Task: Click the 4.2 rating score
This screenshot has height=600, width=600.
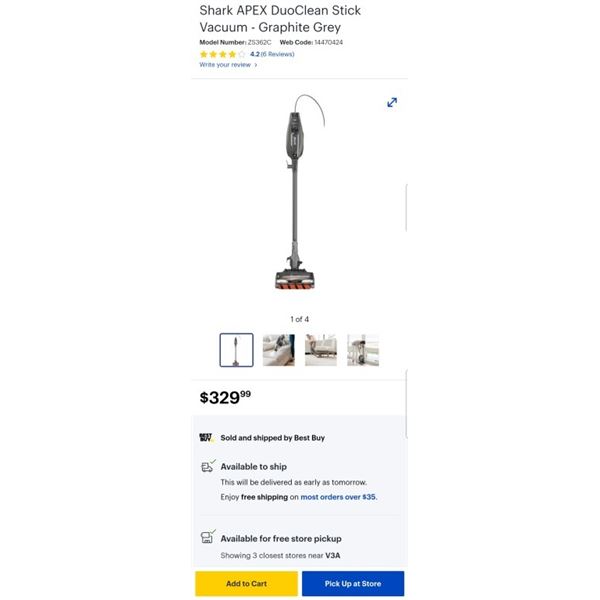Action: tap(254, 54)
